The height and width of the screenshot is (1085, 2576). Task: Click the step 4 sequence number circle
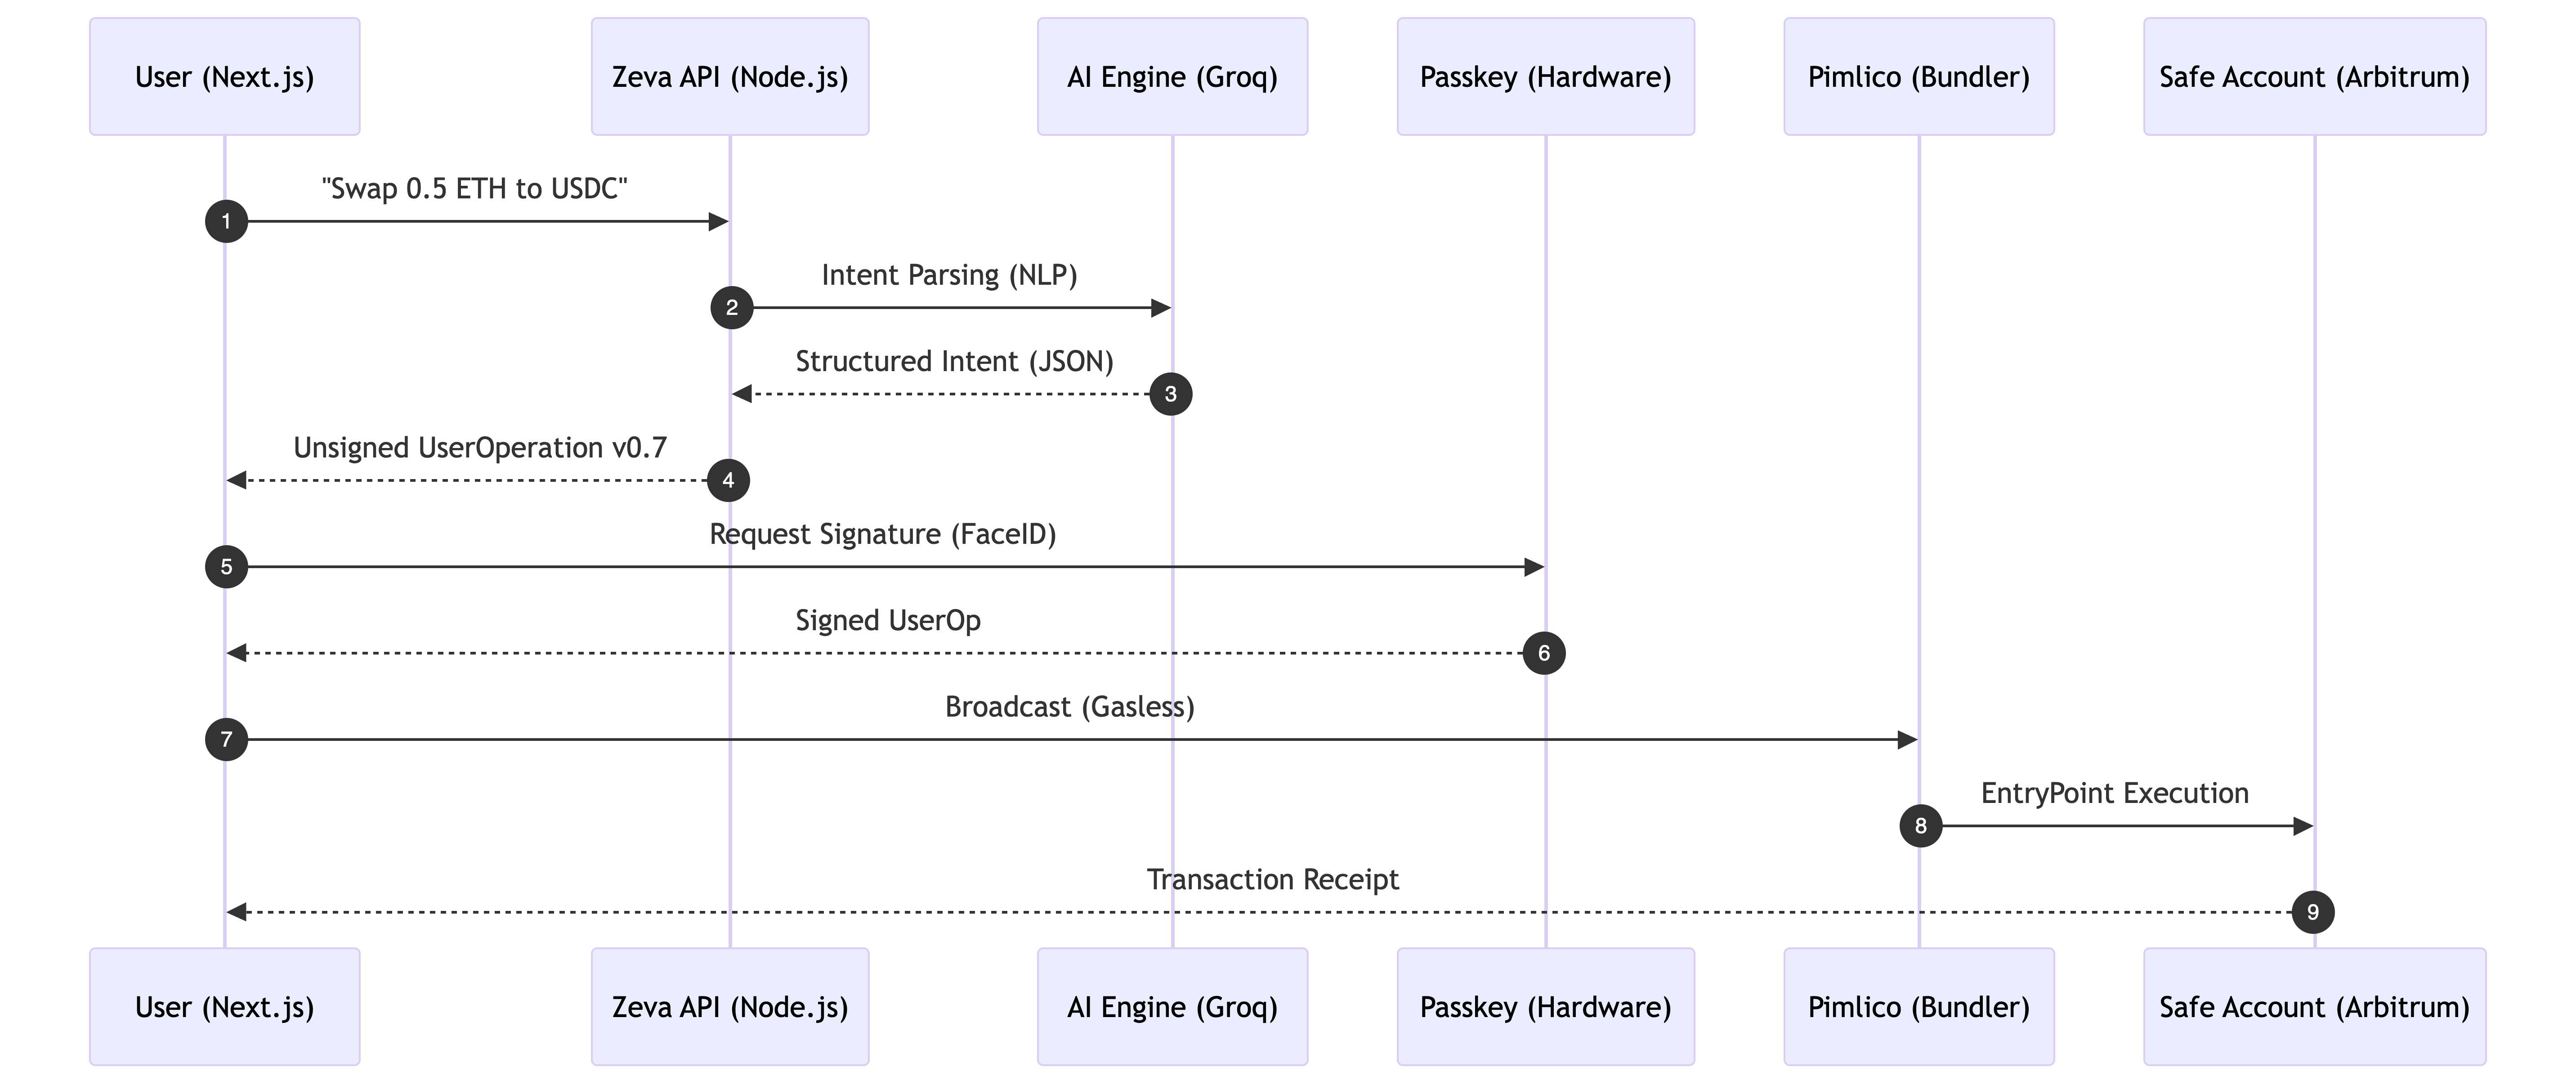[728, 481]
